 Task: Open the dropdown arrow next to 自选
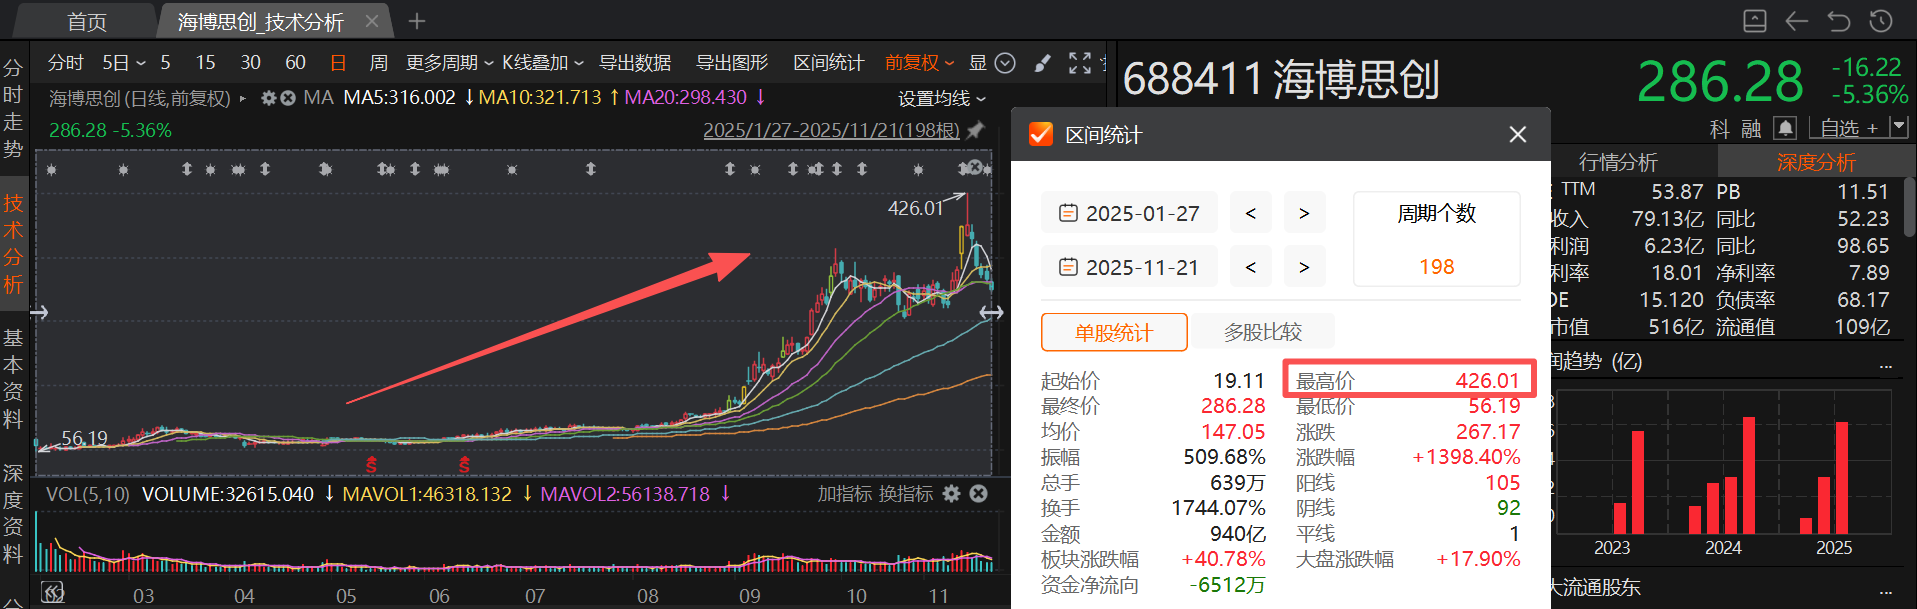[x=1900, y=127]
